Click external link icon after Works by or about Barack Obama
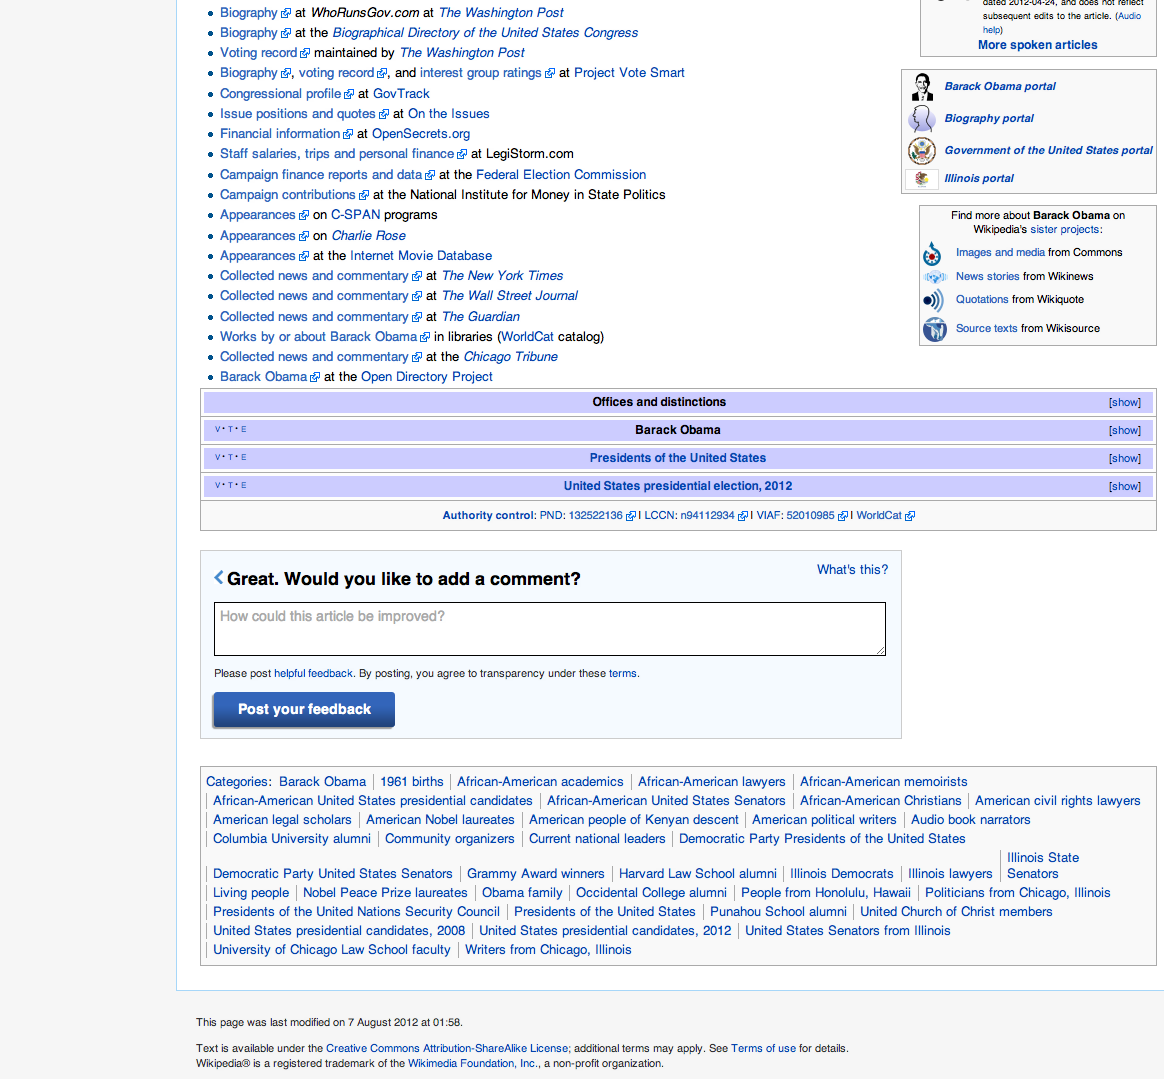This screenshot has height=1079, width=1164. tap(425, 337)
